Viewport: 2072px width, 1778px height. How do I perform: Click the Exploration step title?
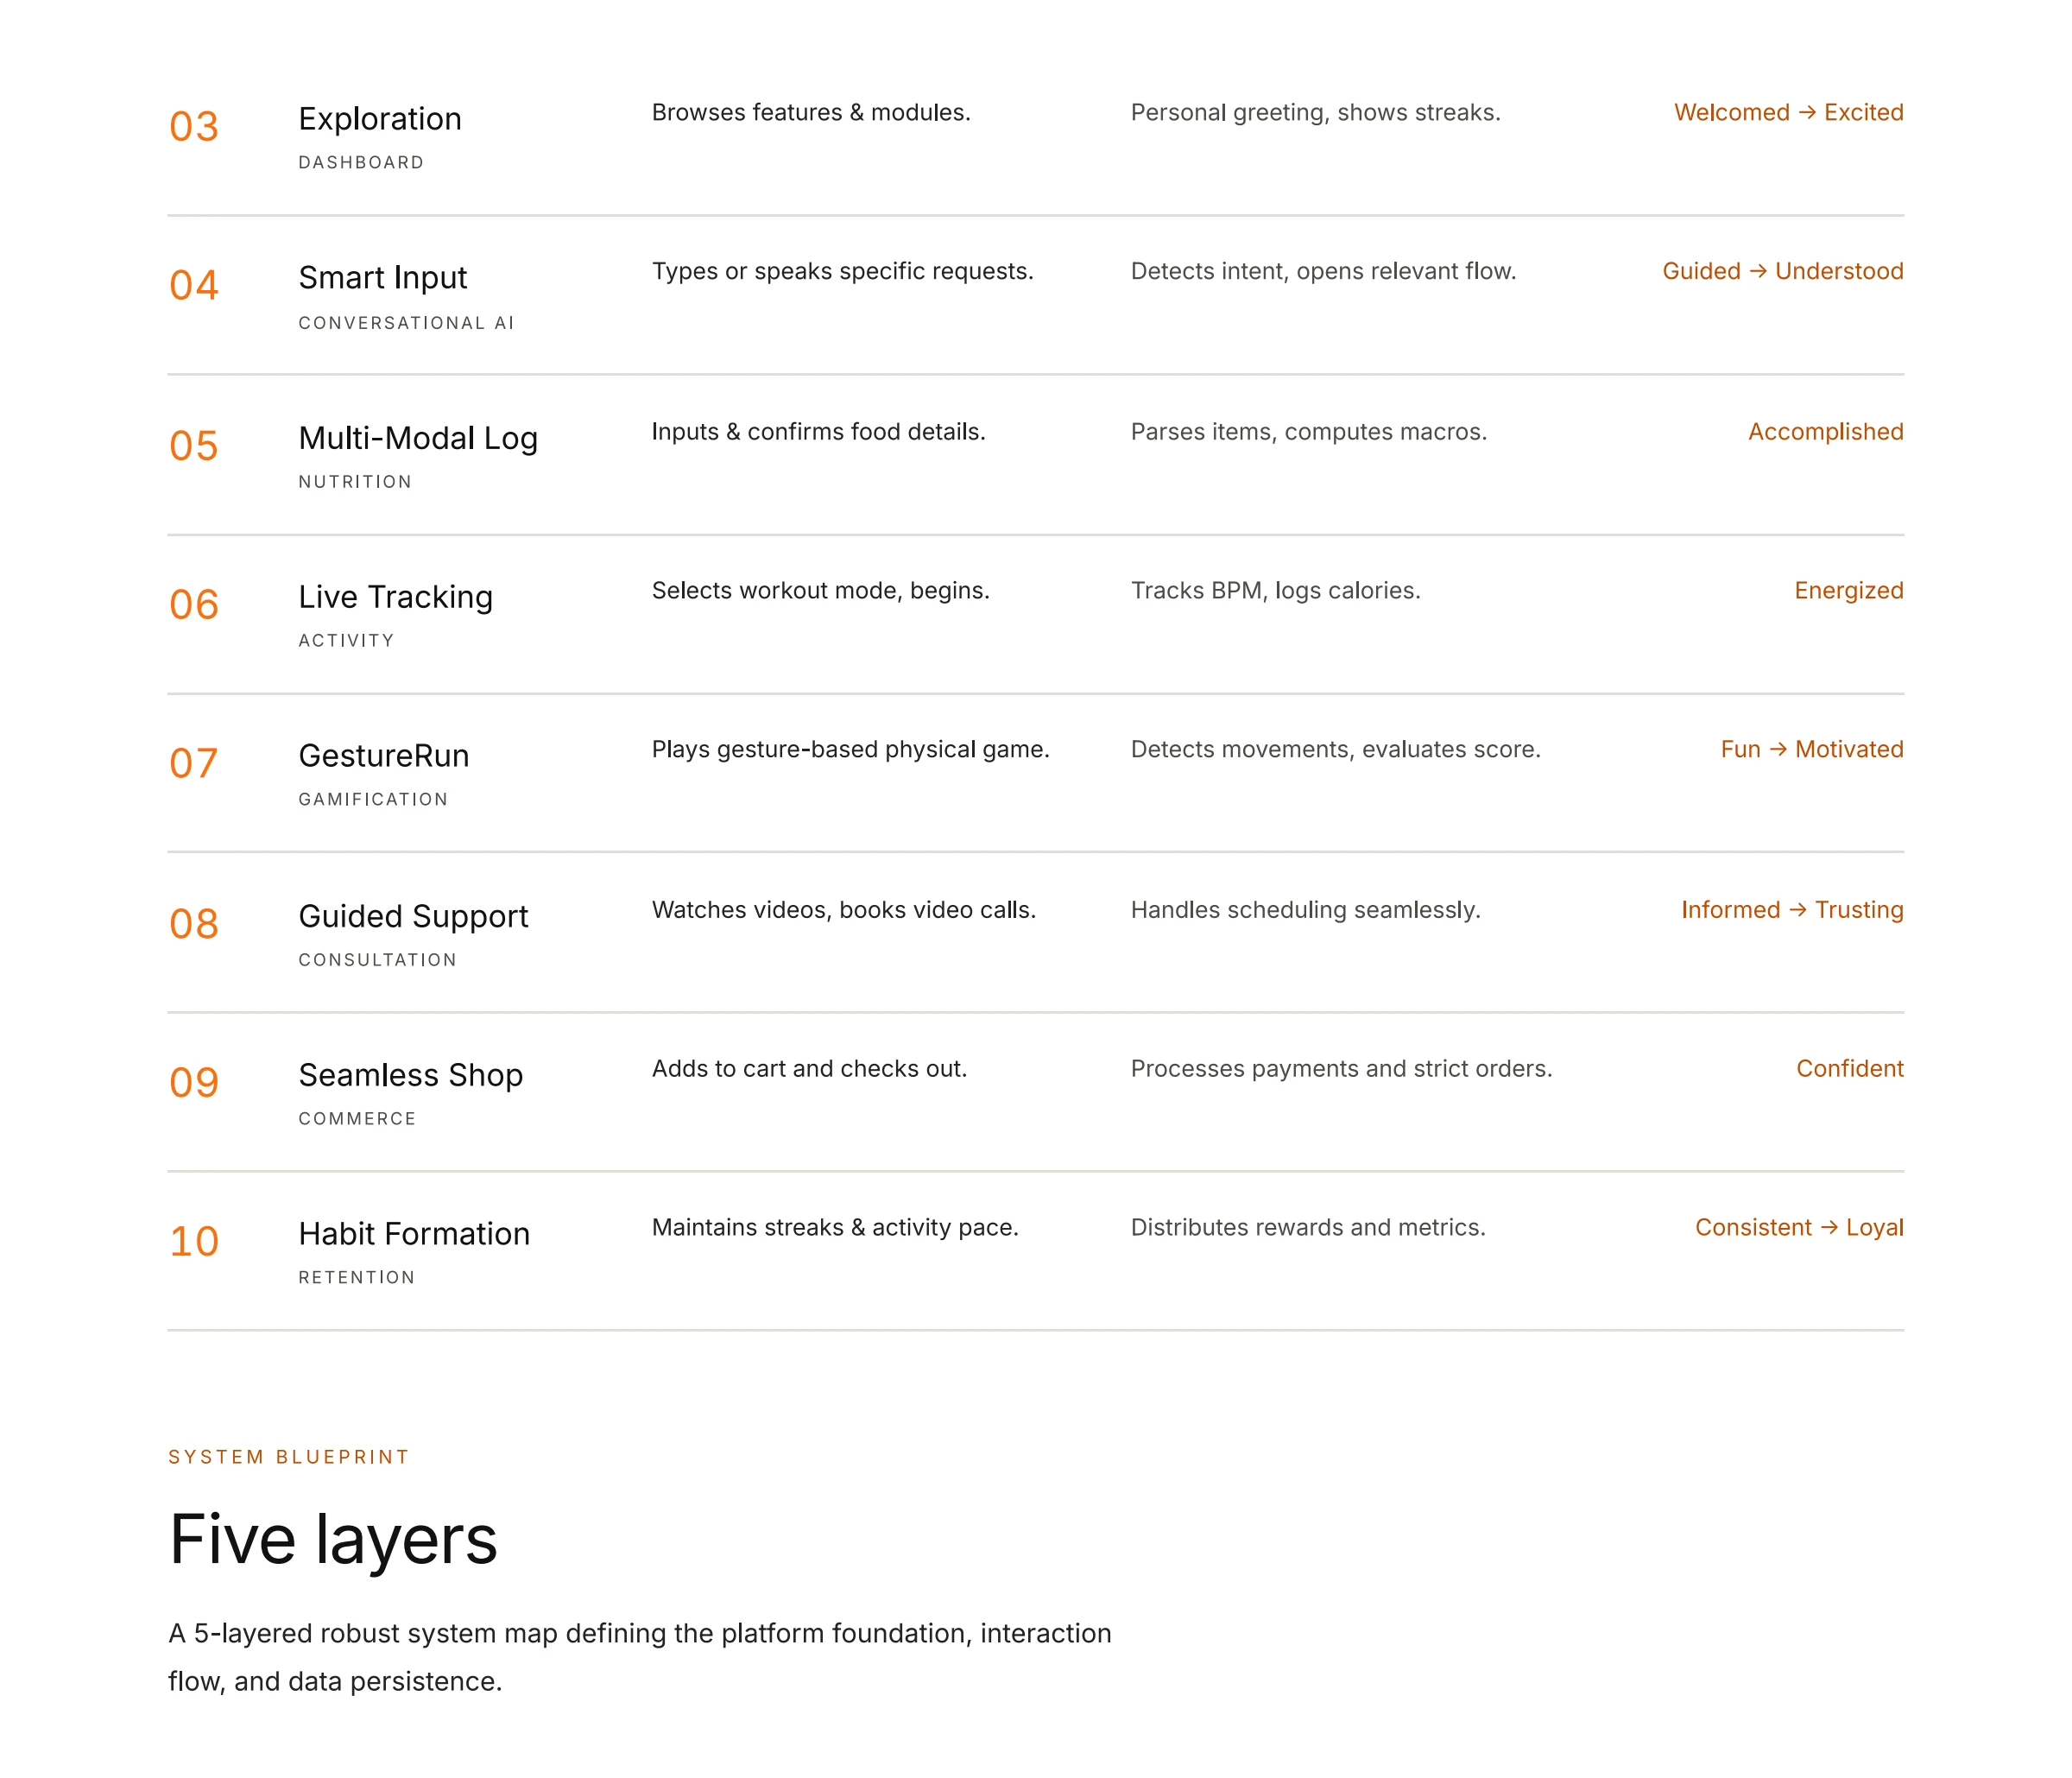[x=380, y=119]
